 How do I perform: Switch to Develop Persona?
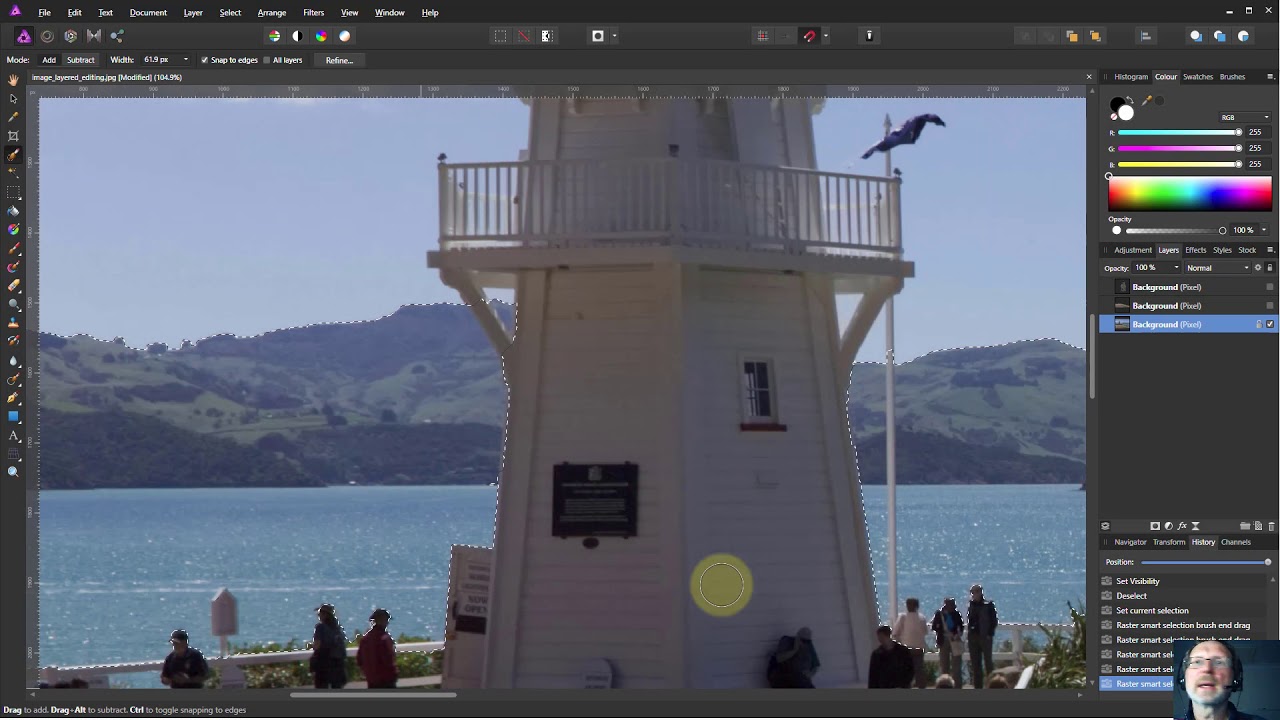[70, 36]
